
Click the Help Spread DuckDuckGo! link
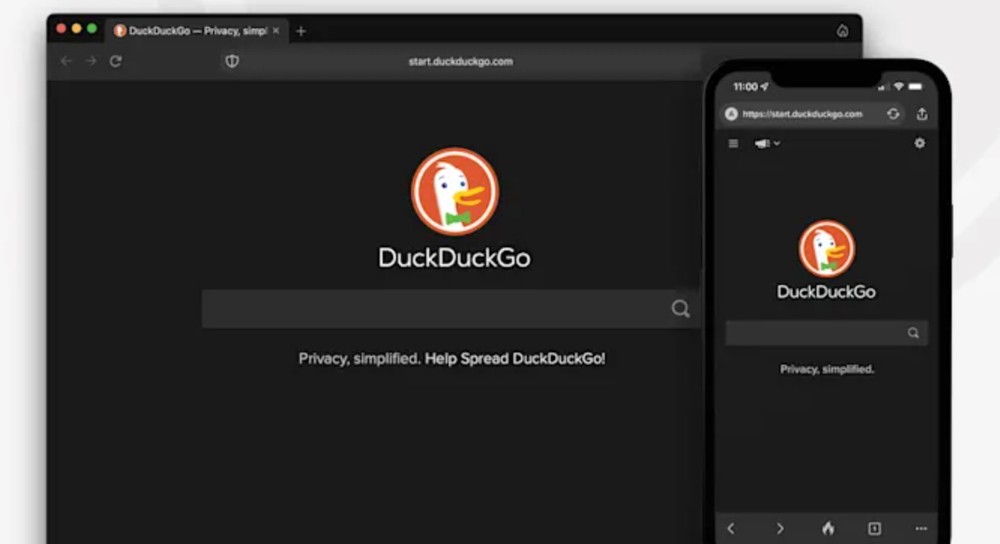pos(515,359)
